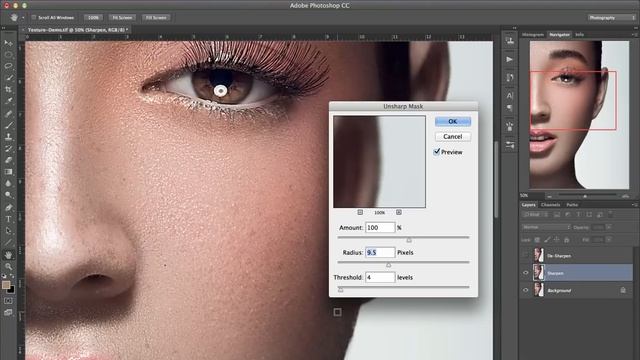Enable Scroll All Windows checkbox

click(x=34, y=18)
